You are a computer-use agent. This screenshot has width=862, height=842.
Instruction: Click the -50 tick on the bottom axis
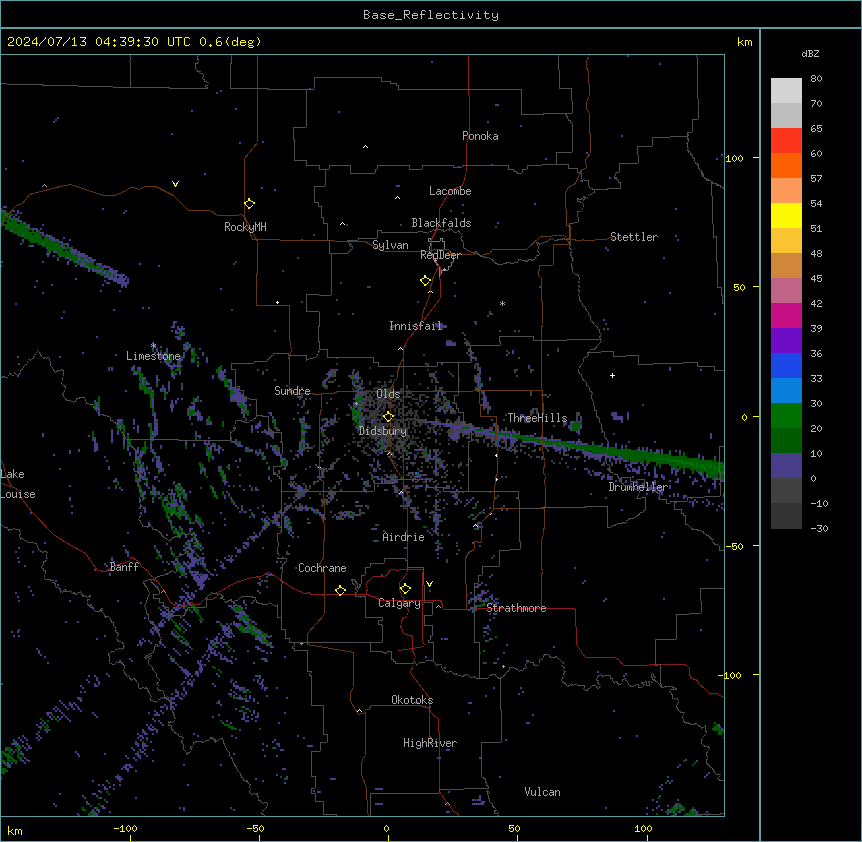point(255,828)
